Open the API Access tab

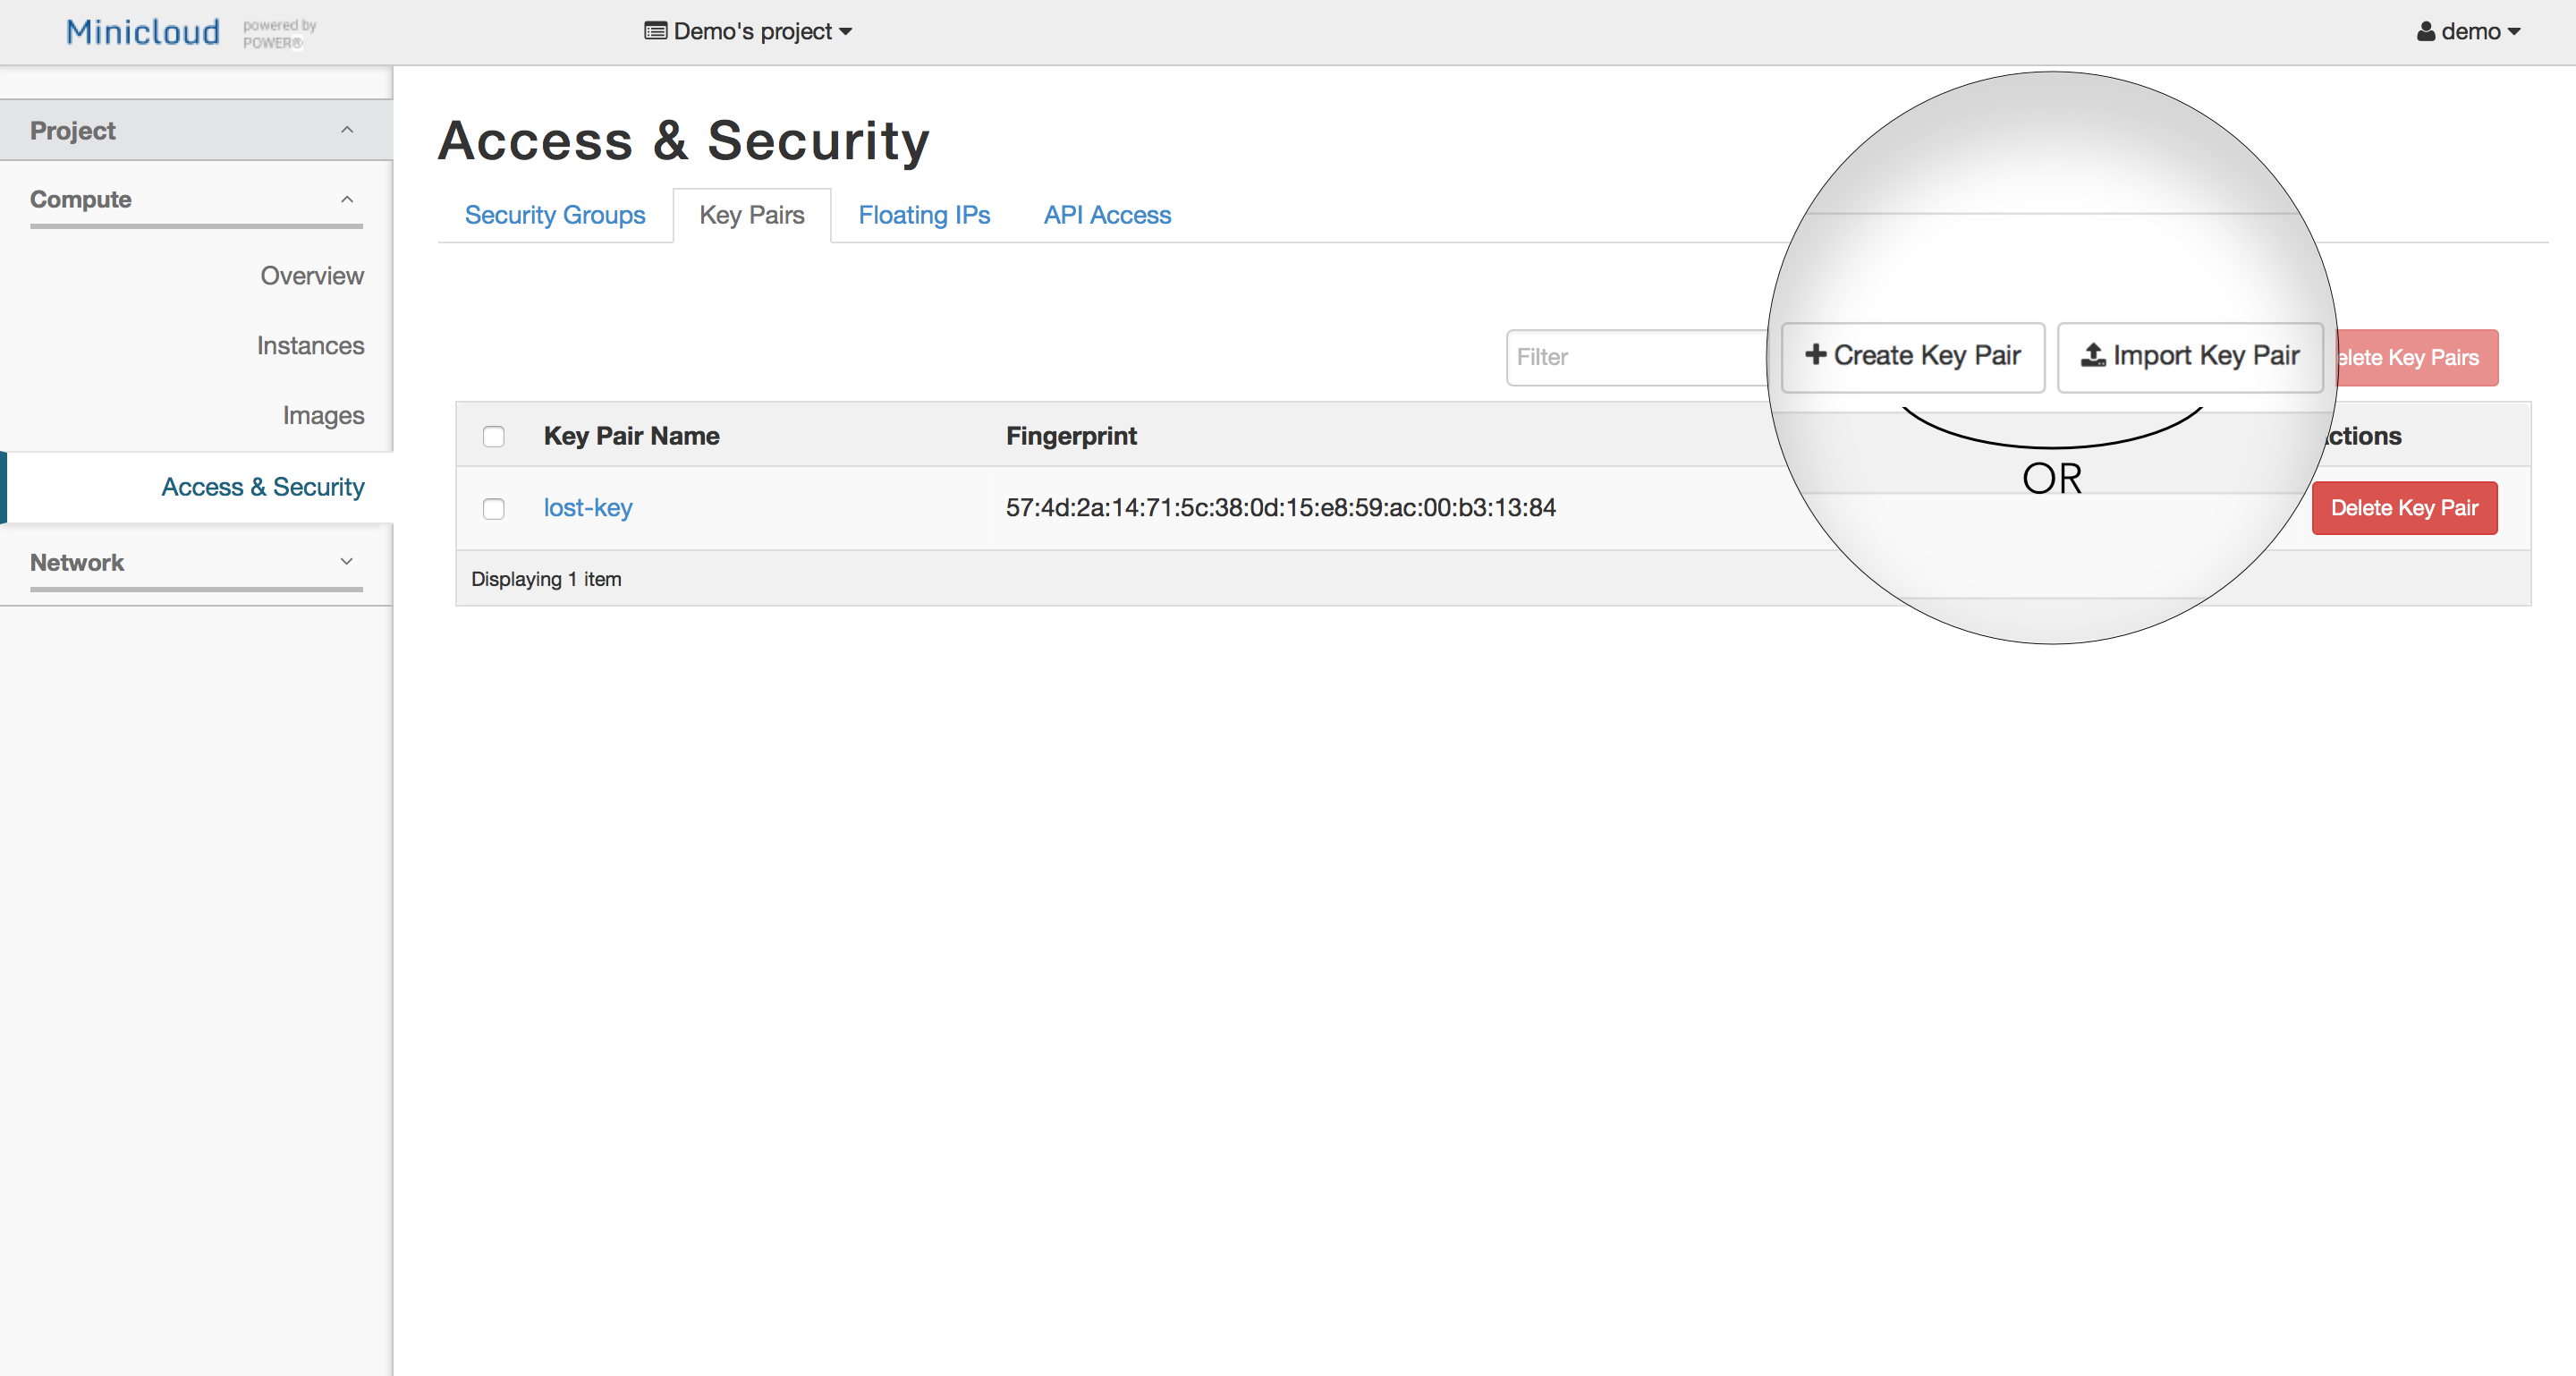[1106, 215]
